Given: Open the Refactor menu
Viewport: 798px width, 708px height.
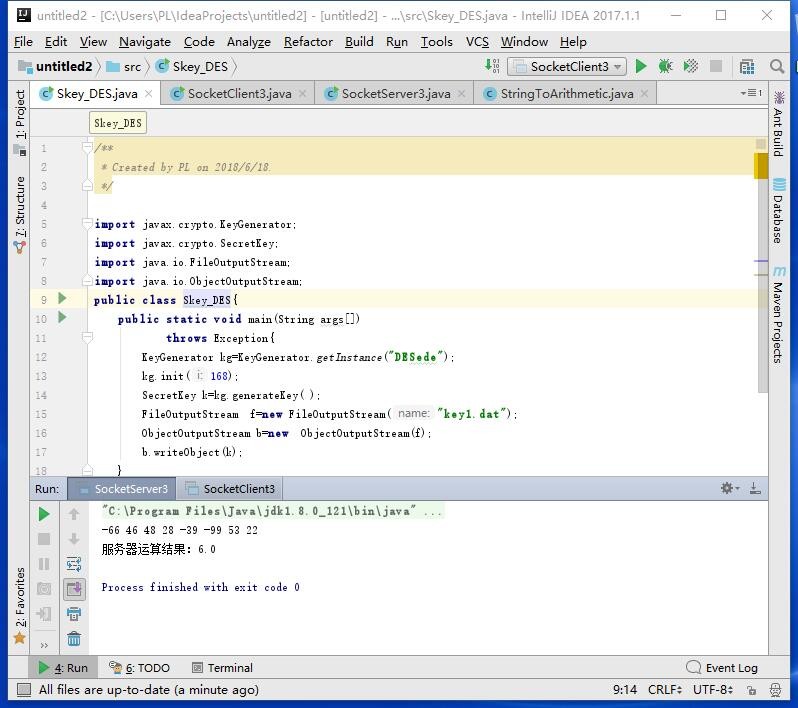Looking at the screenshot, I should coord(308,42).
